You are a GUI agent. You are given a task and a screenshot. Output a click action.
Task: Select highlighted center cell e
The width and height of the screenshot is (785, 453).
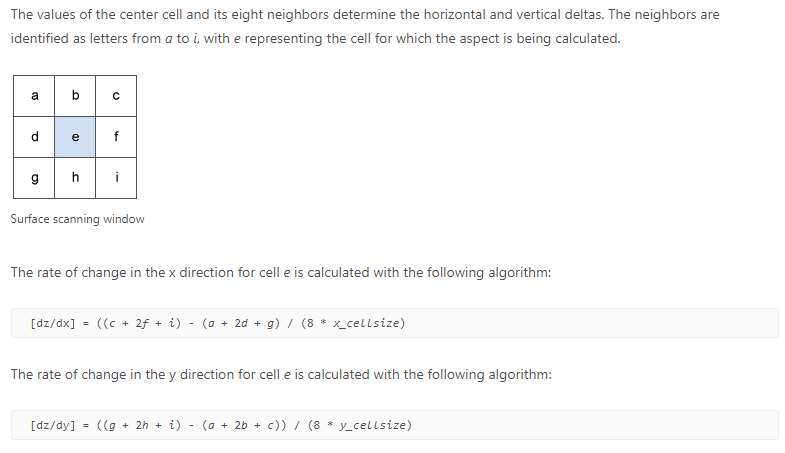(75, 137)
